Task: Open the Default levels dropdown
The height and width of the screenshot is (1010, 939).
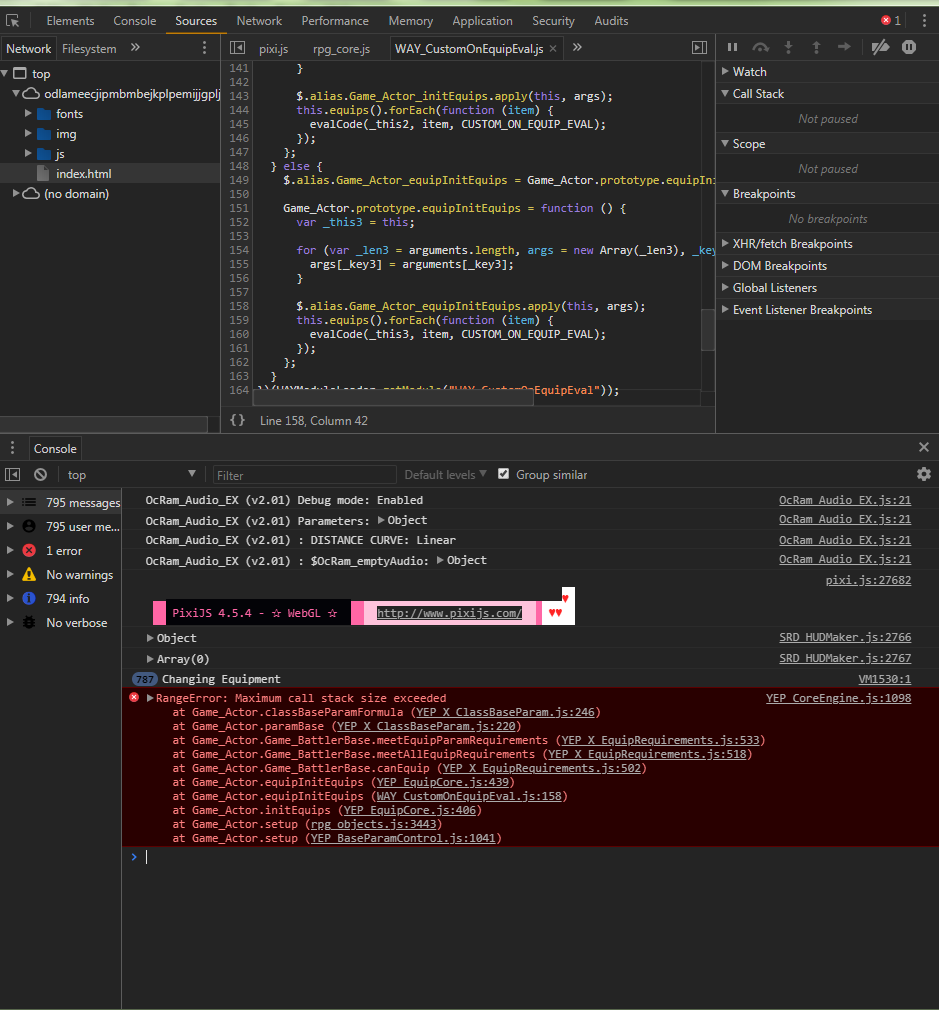Action: tap(445, 475)
